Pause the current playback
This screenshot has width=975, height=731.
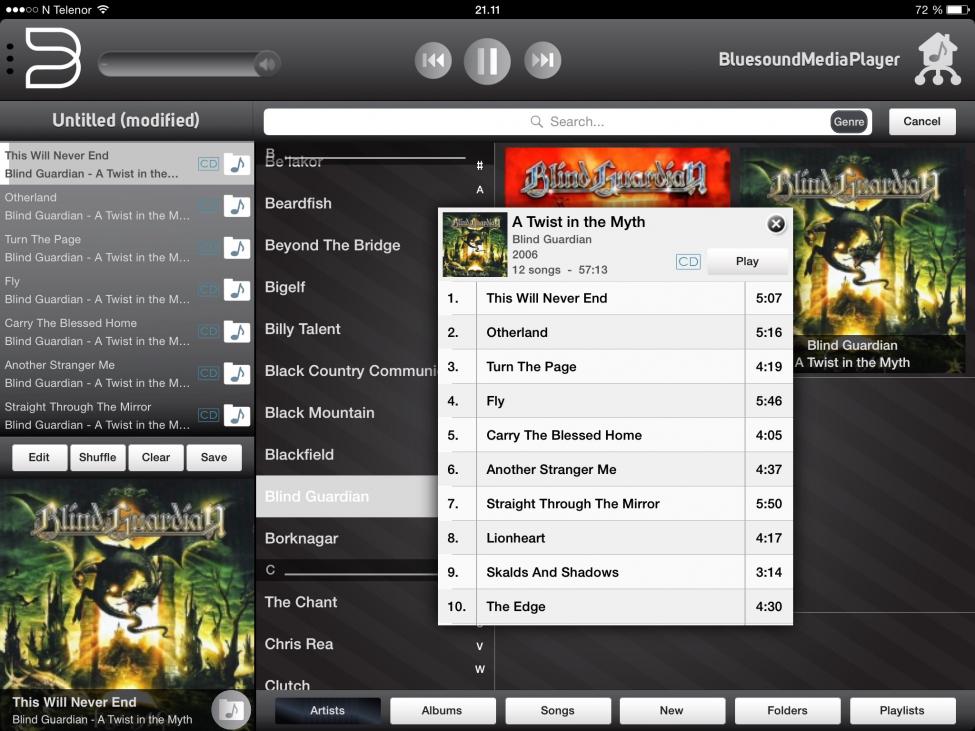click(x=487, y=61)
